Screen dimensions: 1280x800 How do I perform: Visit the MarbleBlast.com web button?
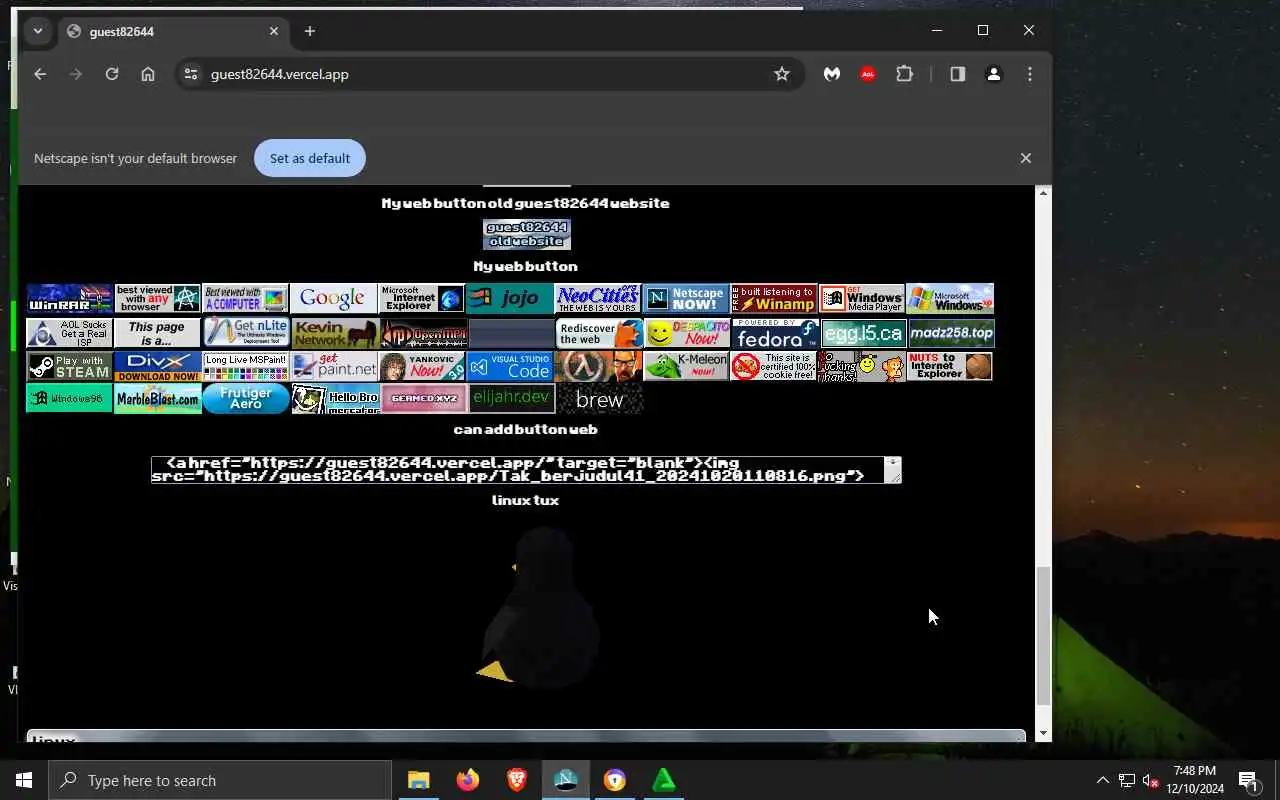click(x=157, y=398)
